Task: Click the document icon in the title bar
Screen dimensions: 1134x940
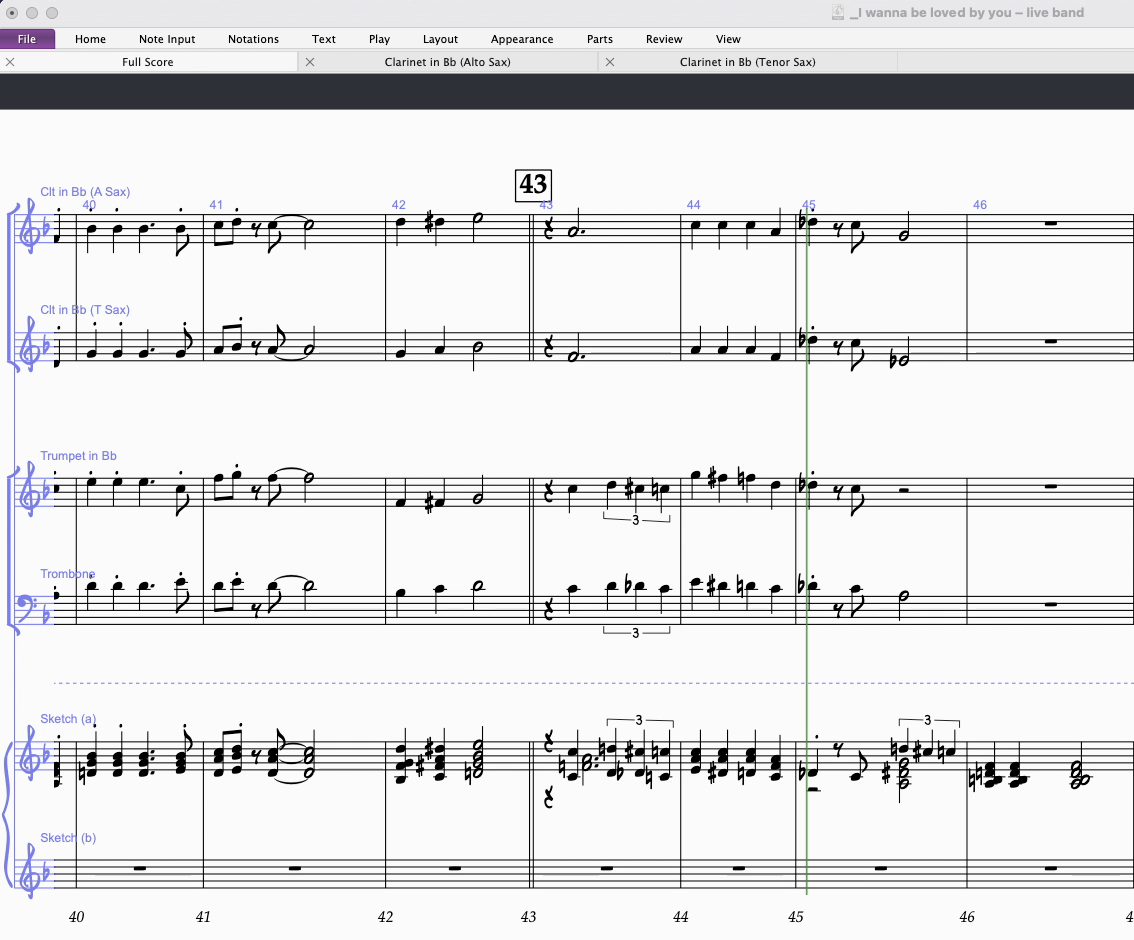Action: pos(838,13)
